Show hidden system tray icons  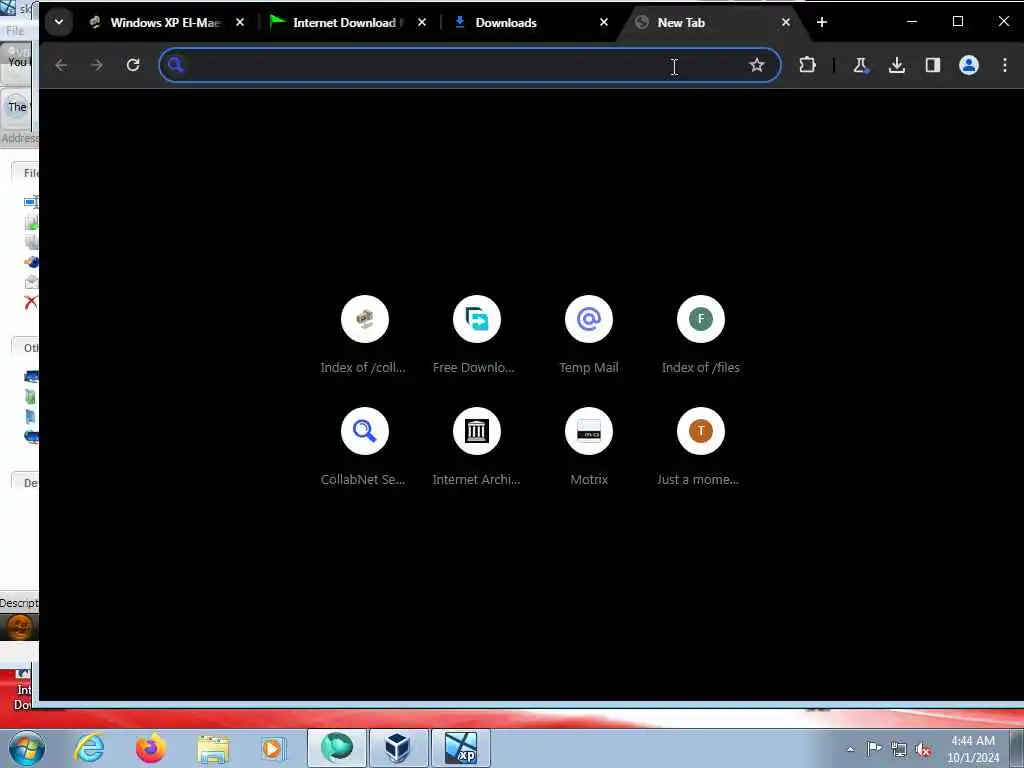click(x=850, y=749)
